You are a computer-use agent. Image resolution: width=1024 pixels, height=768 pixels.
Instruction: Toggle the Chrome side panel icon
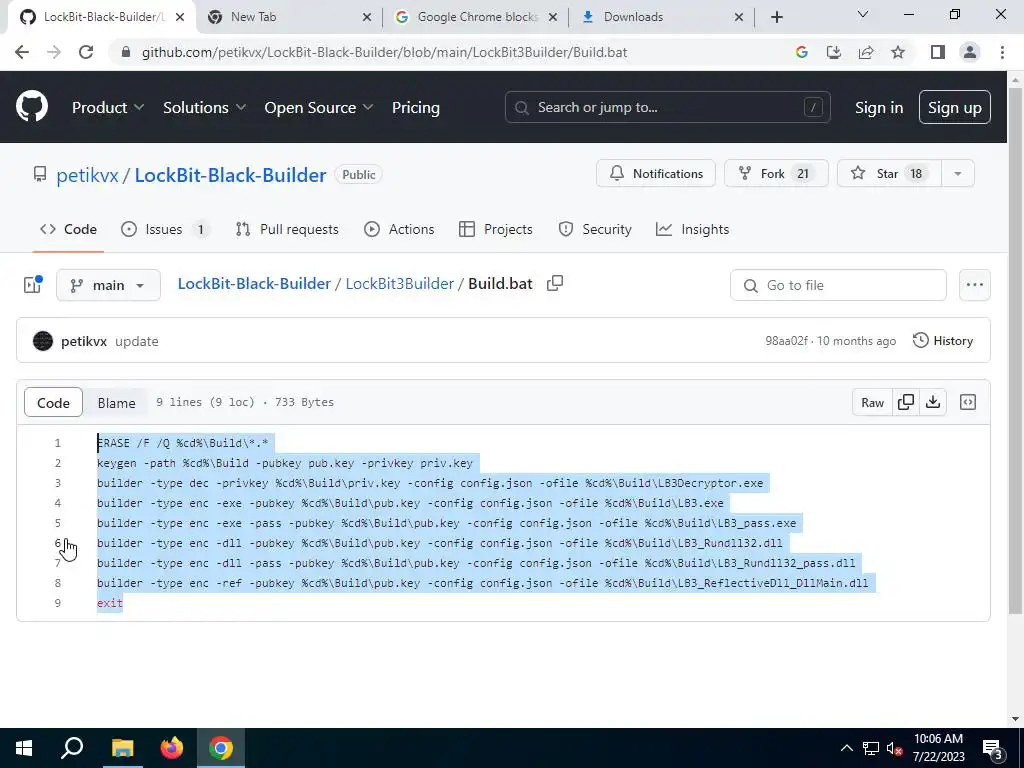938,52
